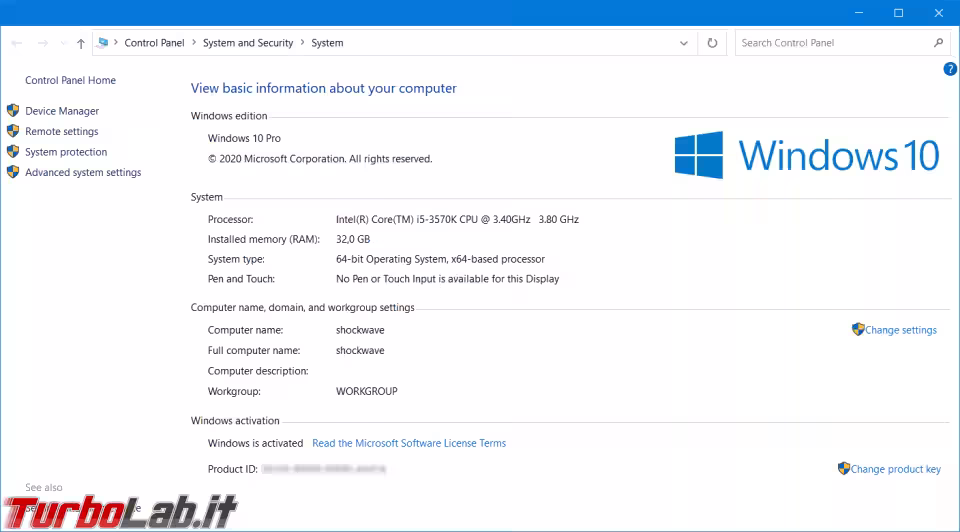Click shield icon beside Advanced system settings
Image resolution: width=960 pixels, height=532 pixels.
[x=13, y=172]
